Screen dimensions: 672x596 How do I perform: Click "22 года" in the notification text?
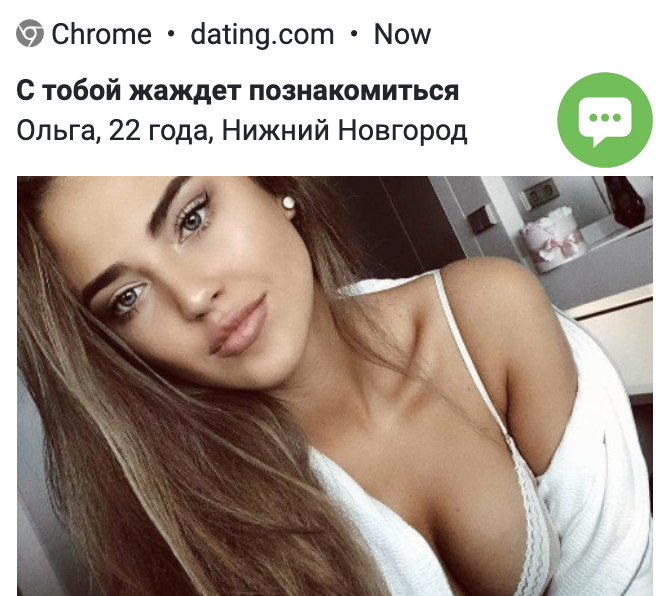point(159,130)
